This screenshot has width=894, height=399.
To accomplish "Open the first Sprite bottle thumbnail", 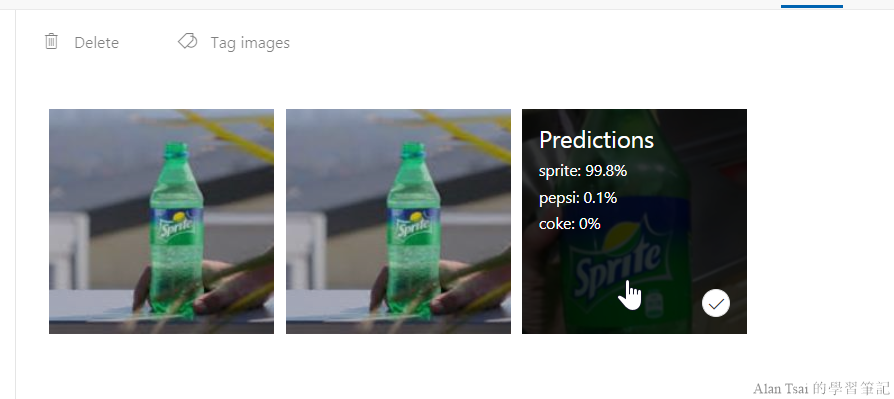I will tap(161, 221).
